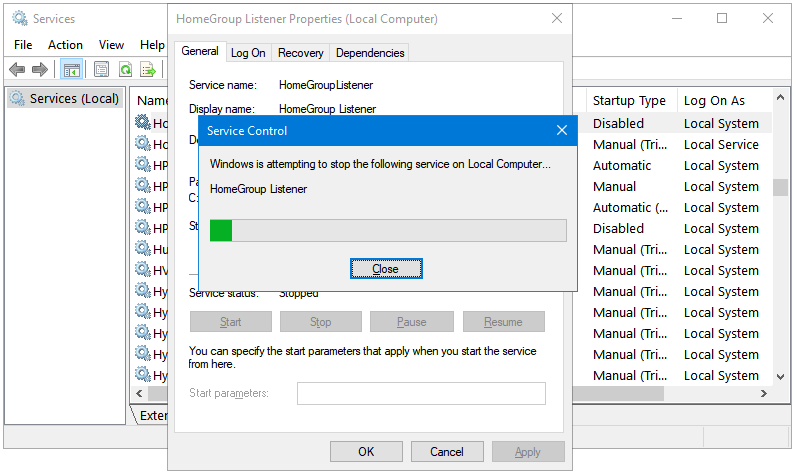This screenshot has width=797, height=475.
Task: Open the Dependencies tab
Action: (x=370, y=53)
